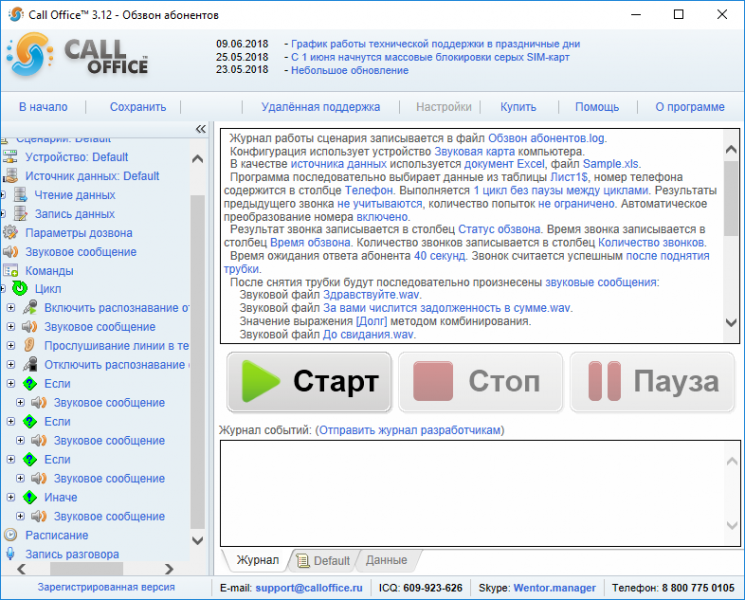This screenshot has width=745, height=600.
Task: Open the Обзвон абонентов.log file link
Action: pyautogui.click(x=546, y=138)
